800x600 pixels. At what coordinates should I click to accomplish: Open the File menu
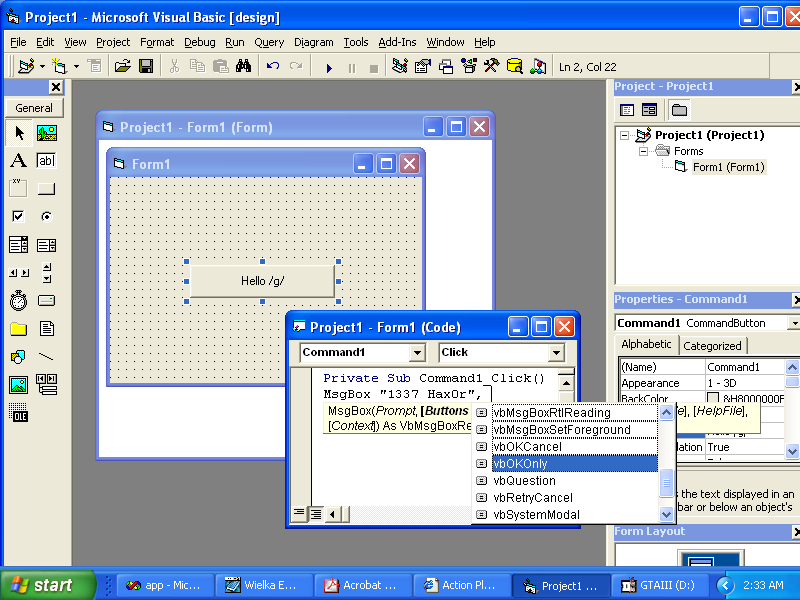[x=18, y=42]
